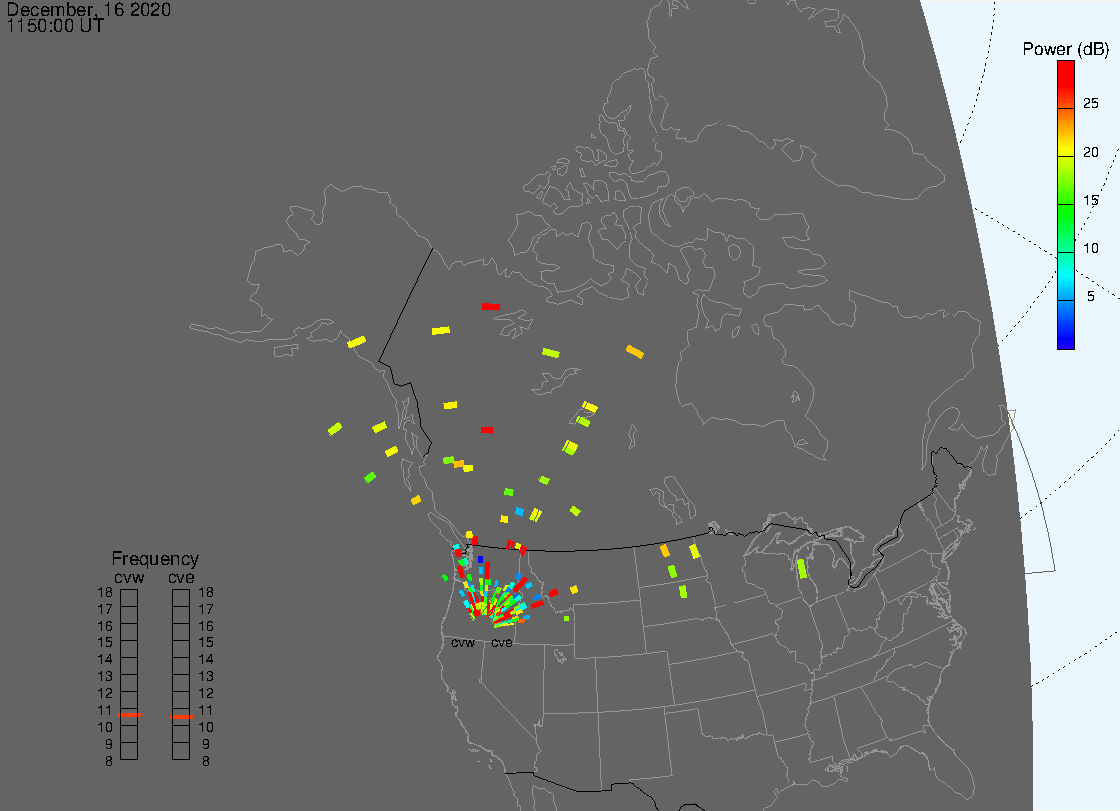This screenshot has height=811, width=1120.
Task: Click the '10' tick label on power scale
Action: click(x=1090, y=248)
